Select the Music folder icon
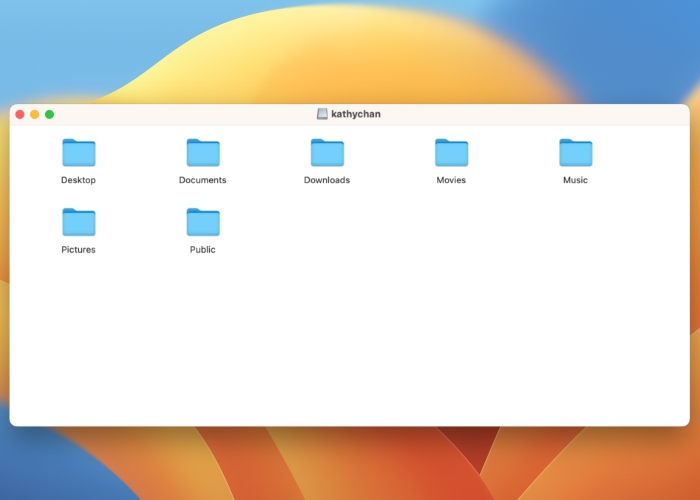 [575, 152]
